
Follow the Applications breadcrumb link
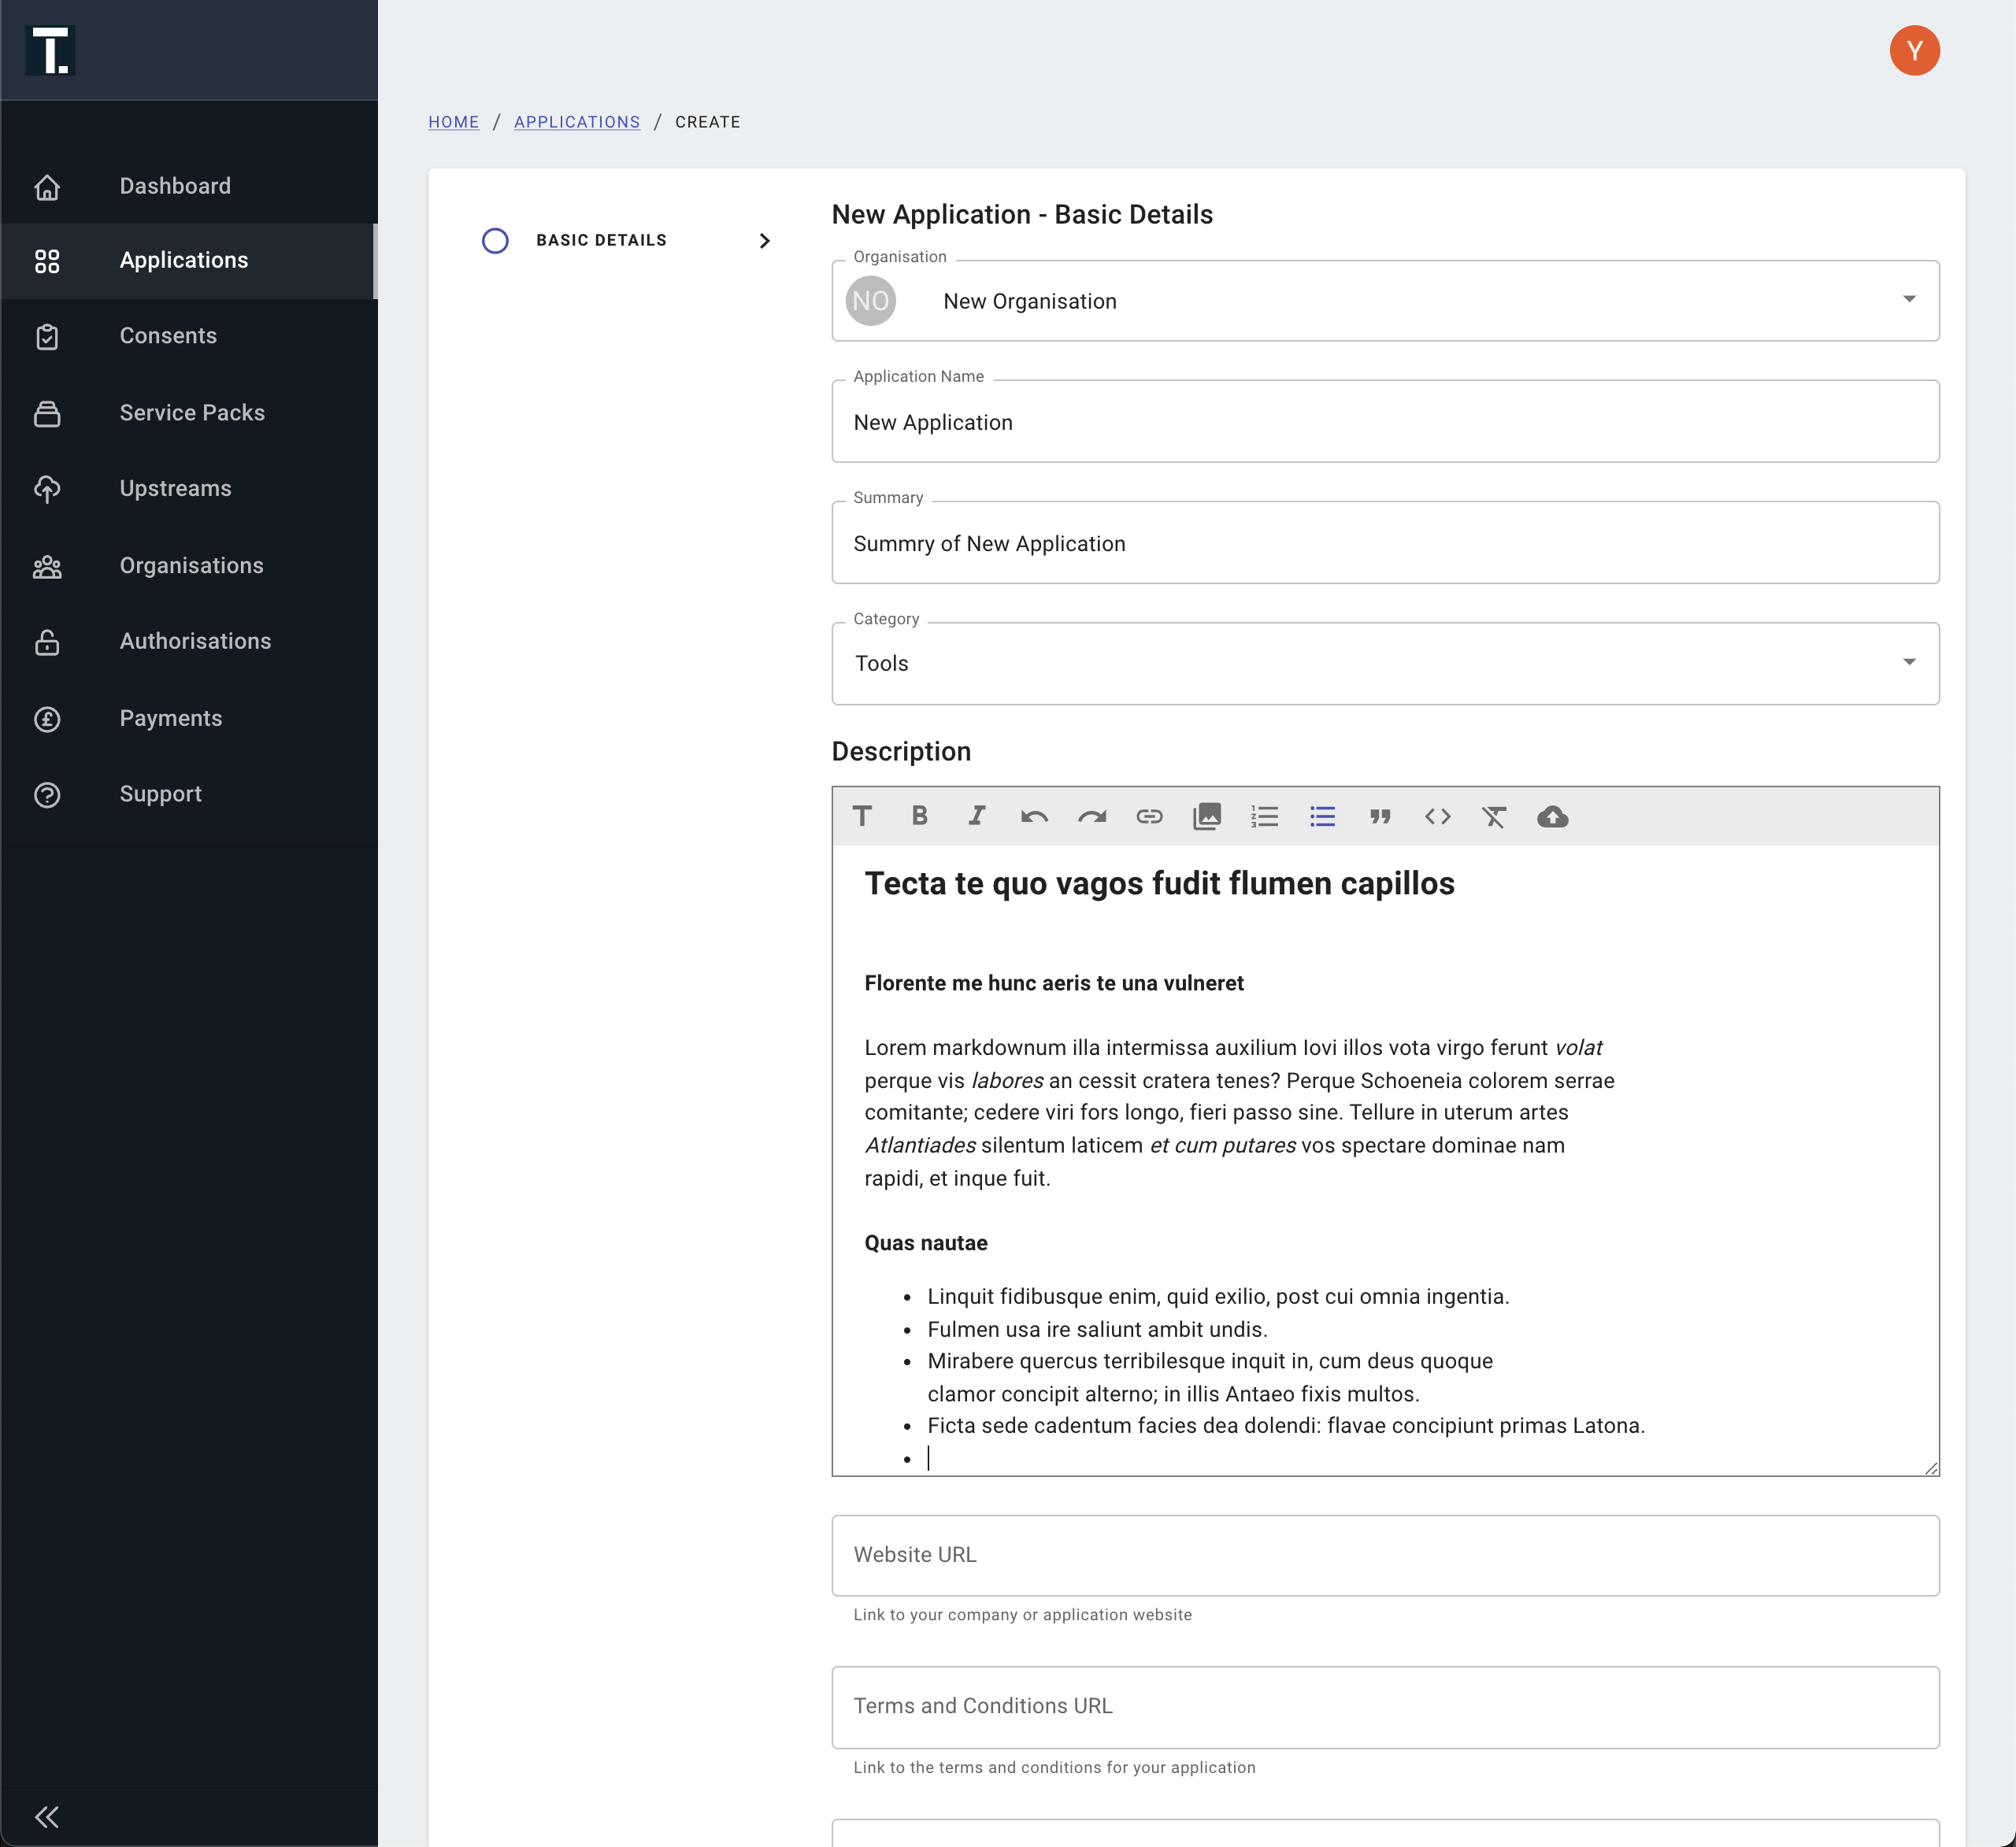[576, 122]
